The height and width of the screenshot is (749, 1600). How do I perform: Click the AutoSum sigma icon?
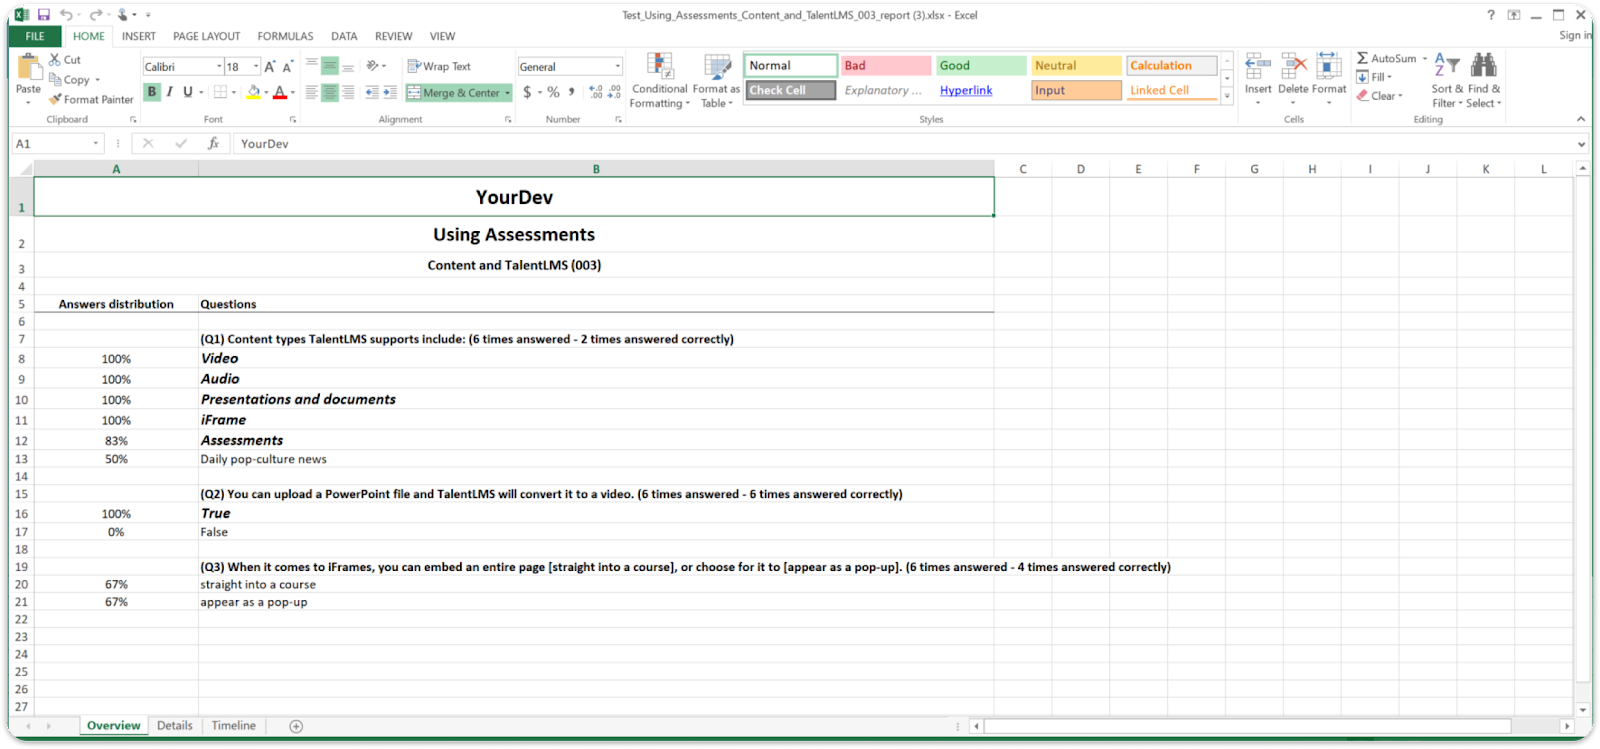coord(1363,59)
